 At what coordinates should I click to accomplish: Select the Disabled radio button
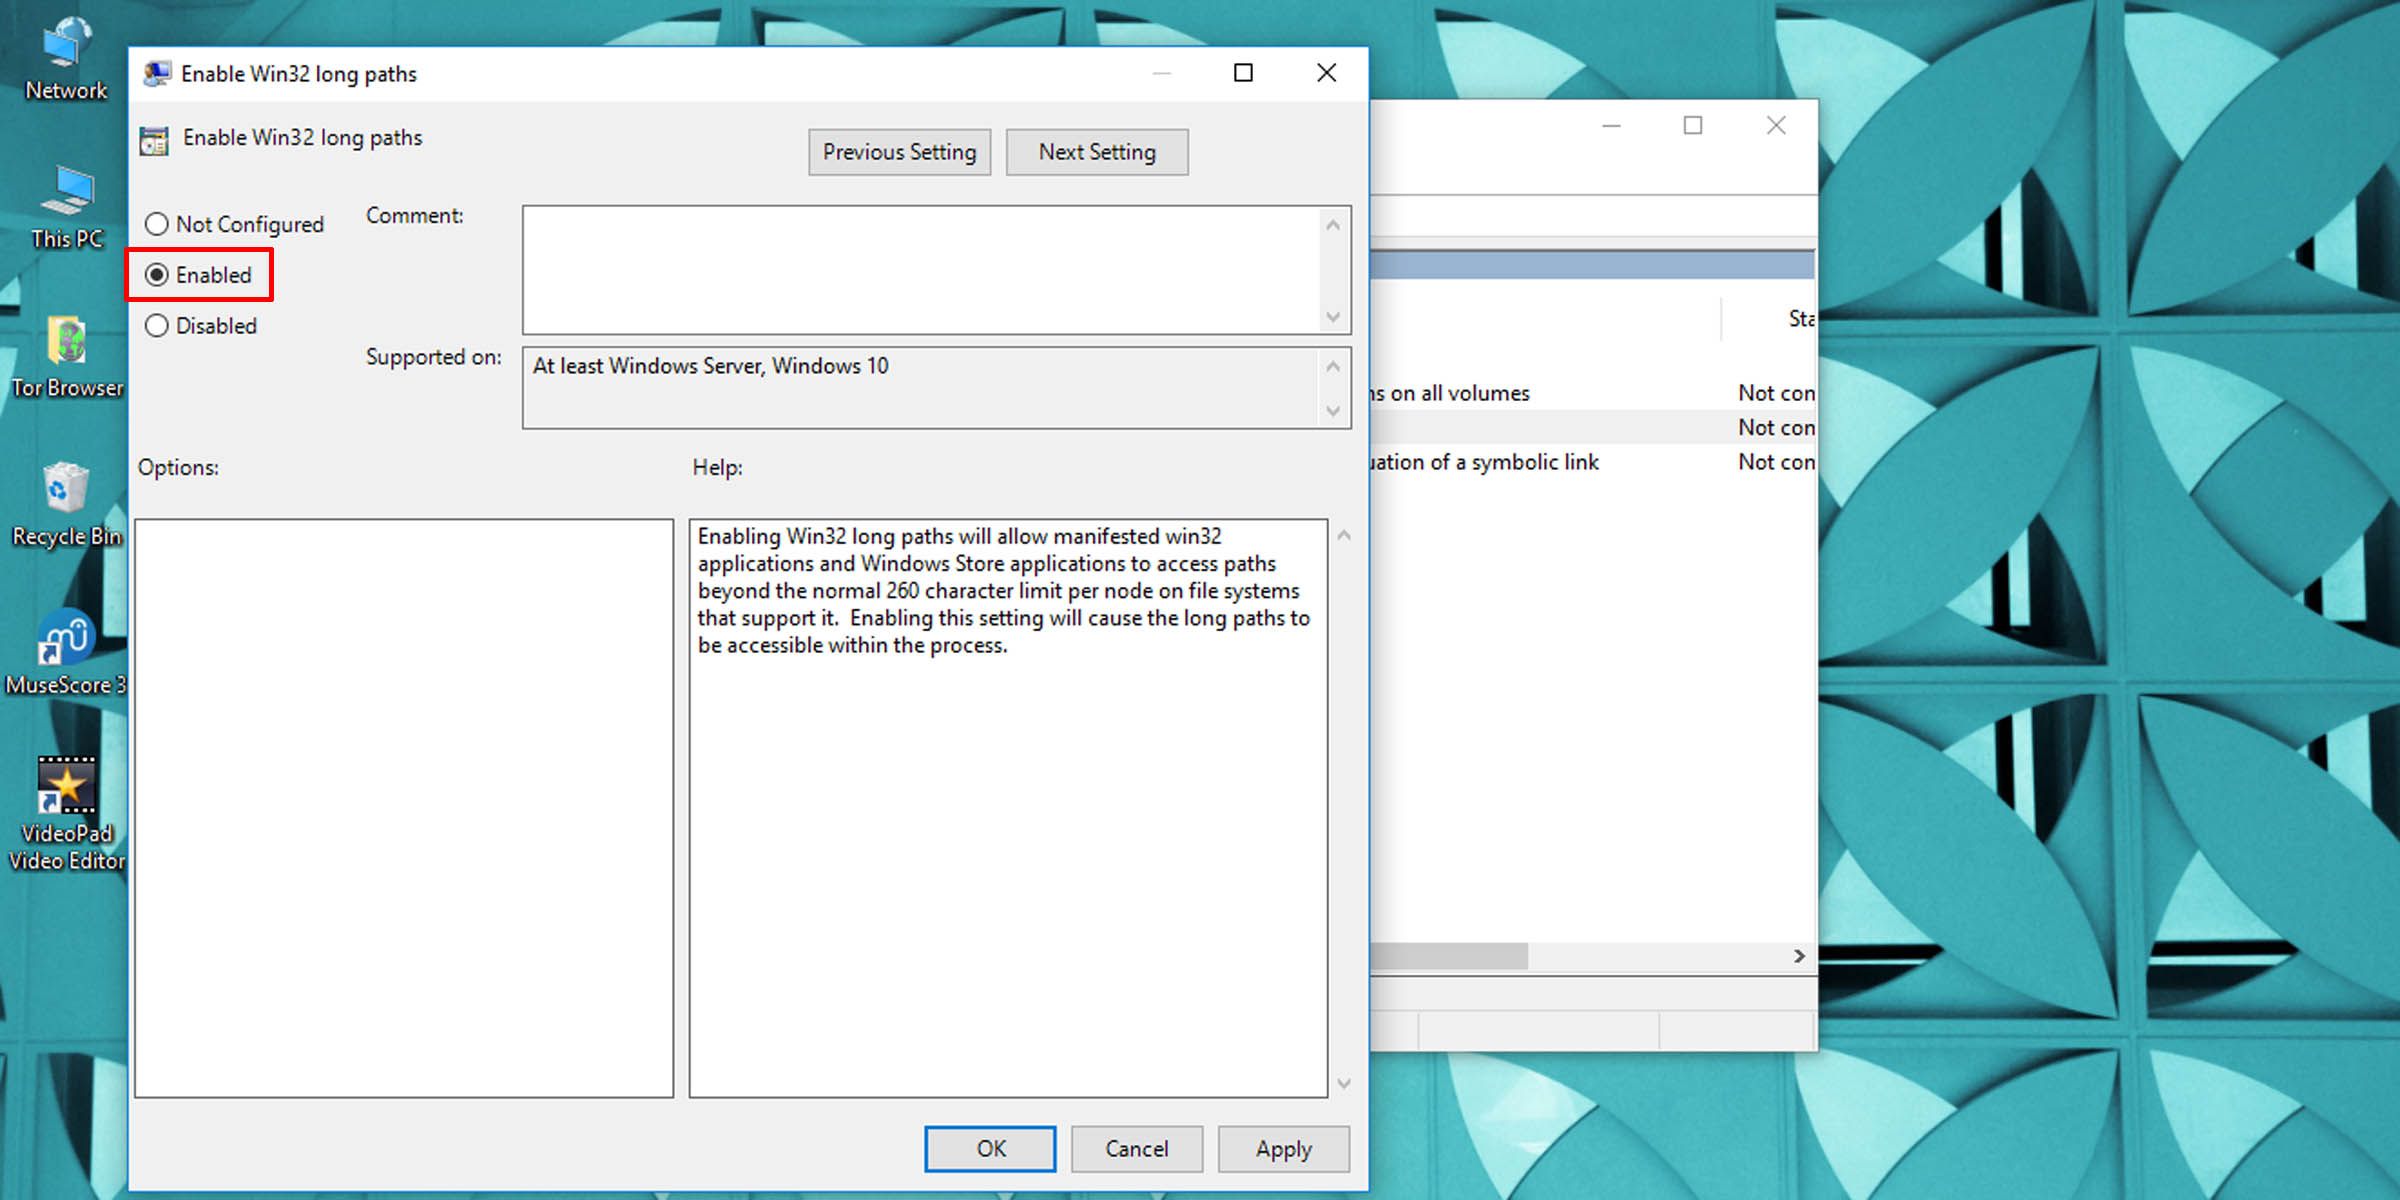pos(157,325)
